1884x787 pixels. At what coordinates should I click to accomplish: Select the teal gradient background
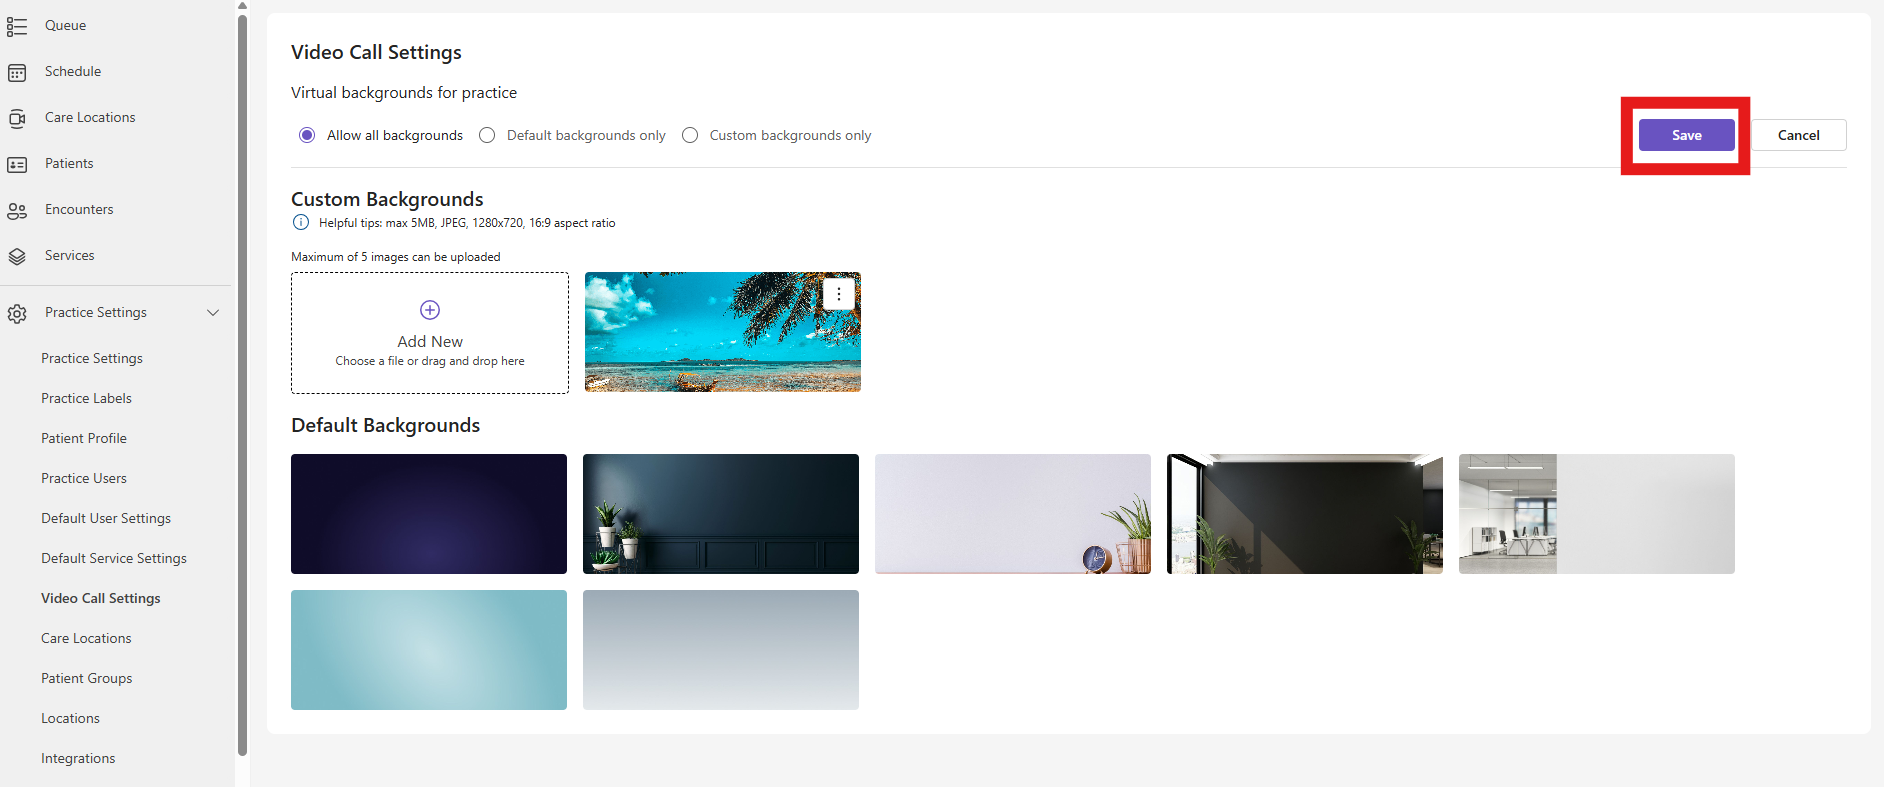[x=429, y=650]
